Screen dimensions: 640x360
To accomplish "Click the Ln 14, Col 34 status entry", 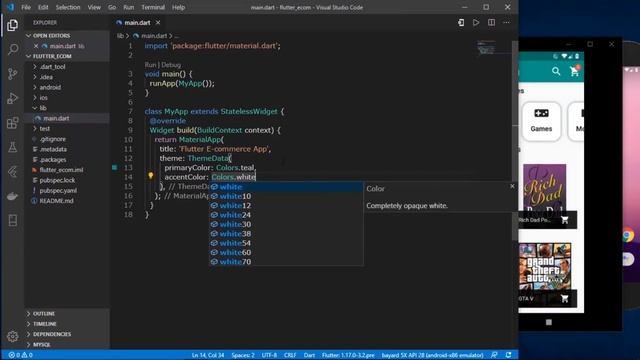I will point(208,355).
